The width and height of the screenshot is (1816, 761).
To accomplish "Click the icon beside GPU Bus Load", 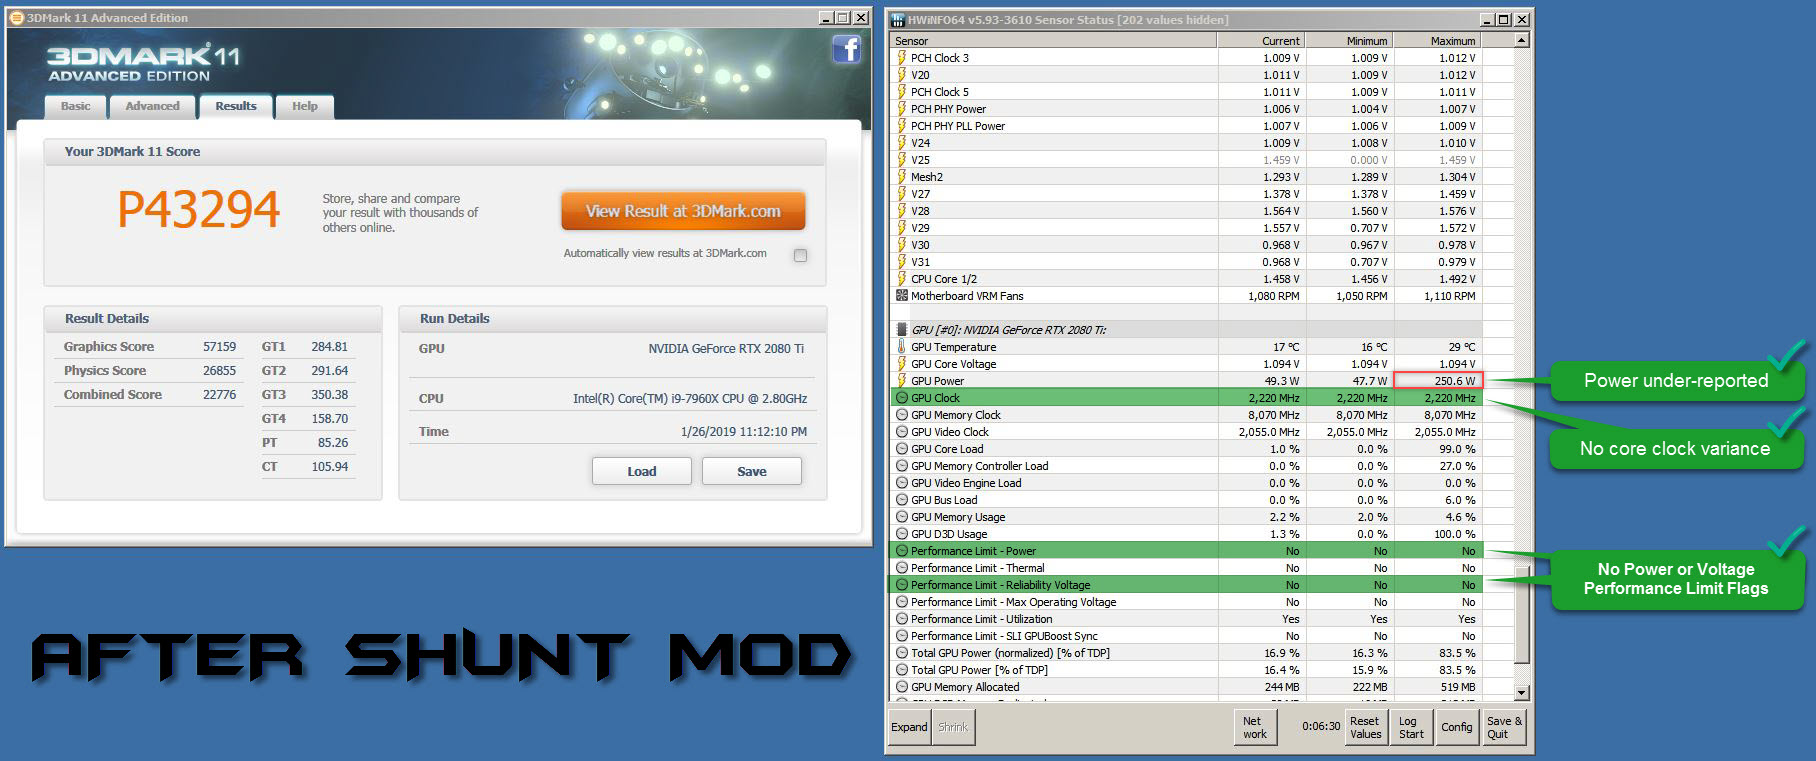I will coord(902,500).
